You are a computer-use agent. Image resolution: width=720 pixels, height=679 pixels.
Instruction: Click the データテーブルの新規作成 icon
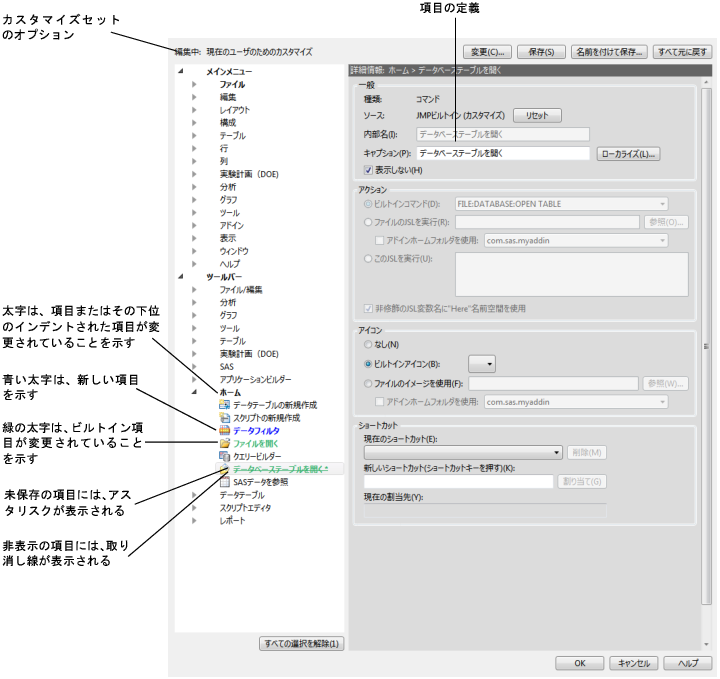(x=224, y=405)
